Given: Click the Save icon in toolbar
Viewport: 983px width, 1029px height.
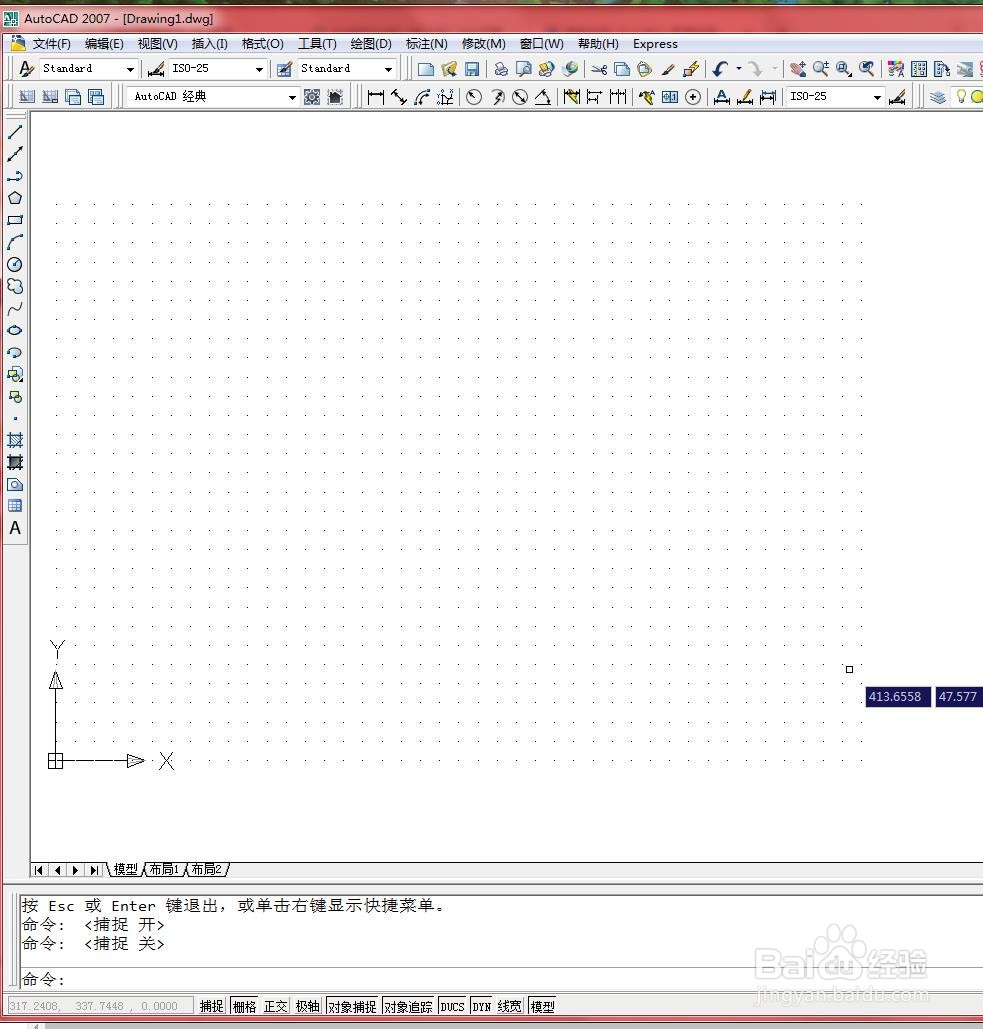Looking at the screenshot, I should pyautogui.click(x=472, y=69).
